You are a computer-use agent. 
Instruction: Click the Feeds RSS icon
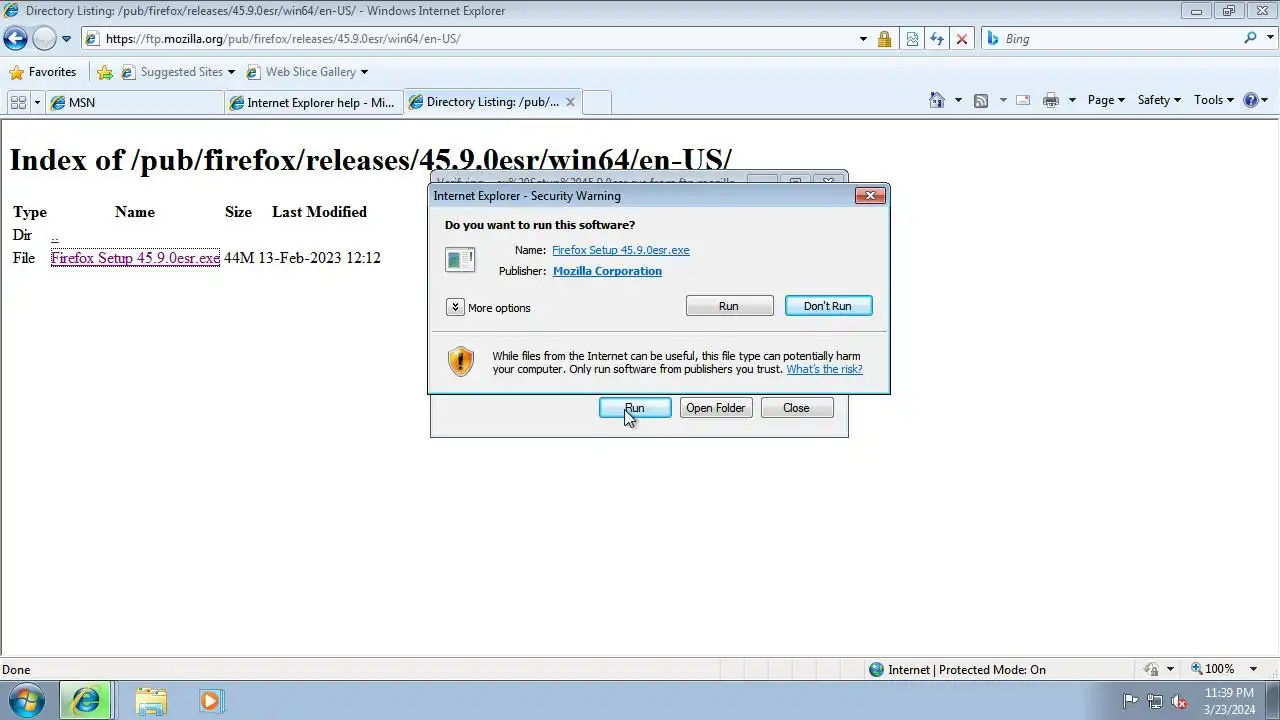click(x=981, y=100)
